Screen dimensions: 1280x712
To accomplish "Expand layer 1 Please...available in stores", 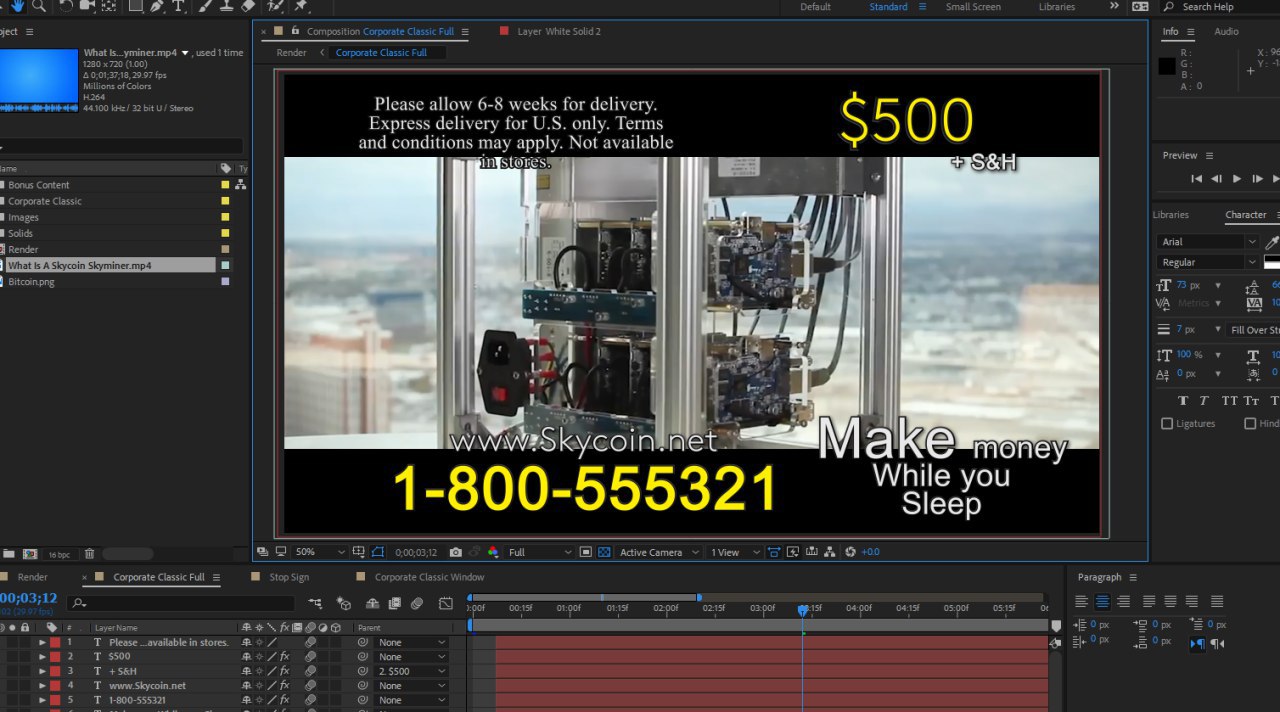I will coord(42,643).
